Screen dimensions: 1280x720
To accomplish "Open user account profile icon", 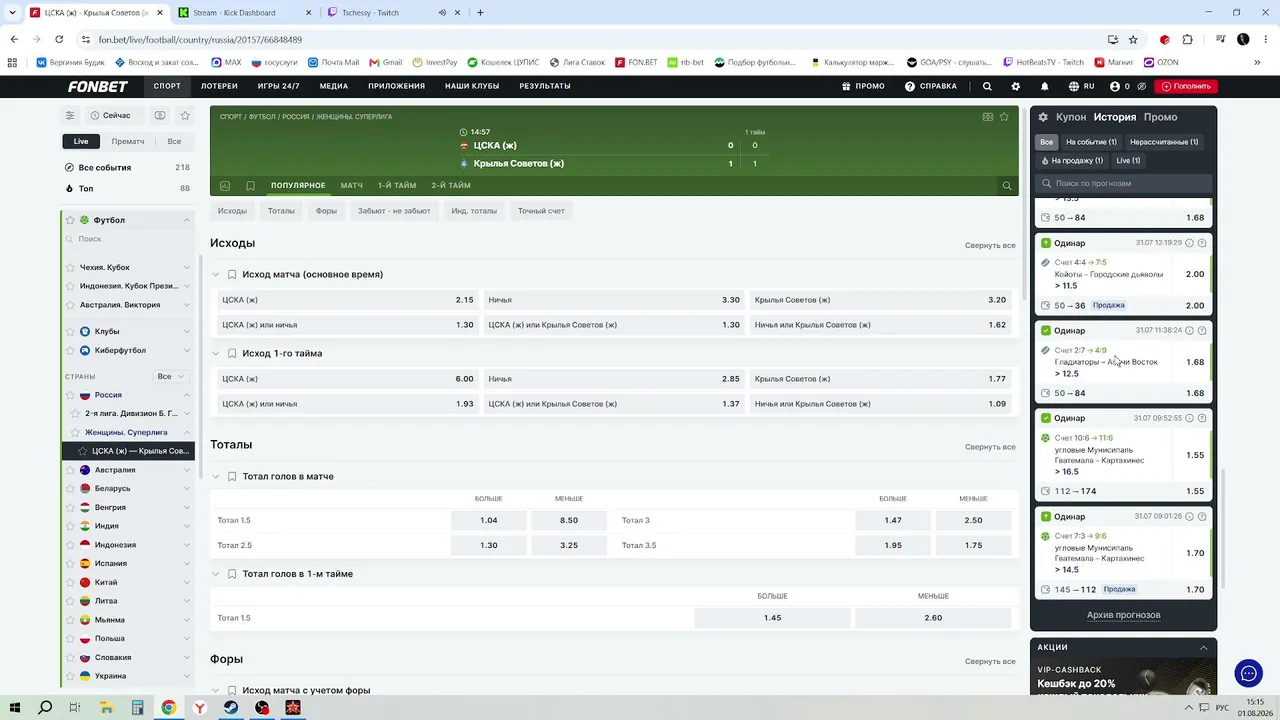I will pyautogui.click(x=1115, y=86).
